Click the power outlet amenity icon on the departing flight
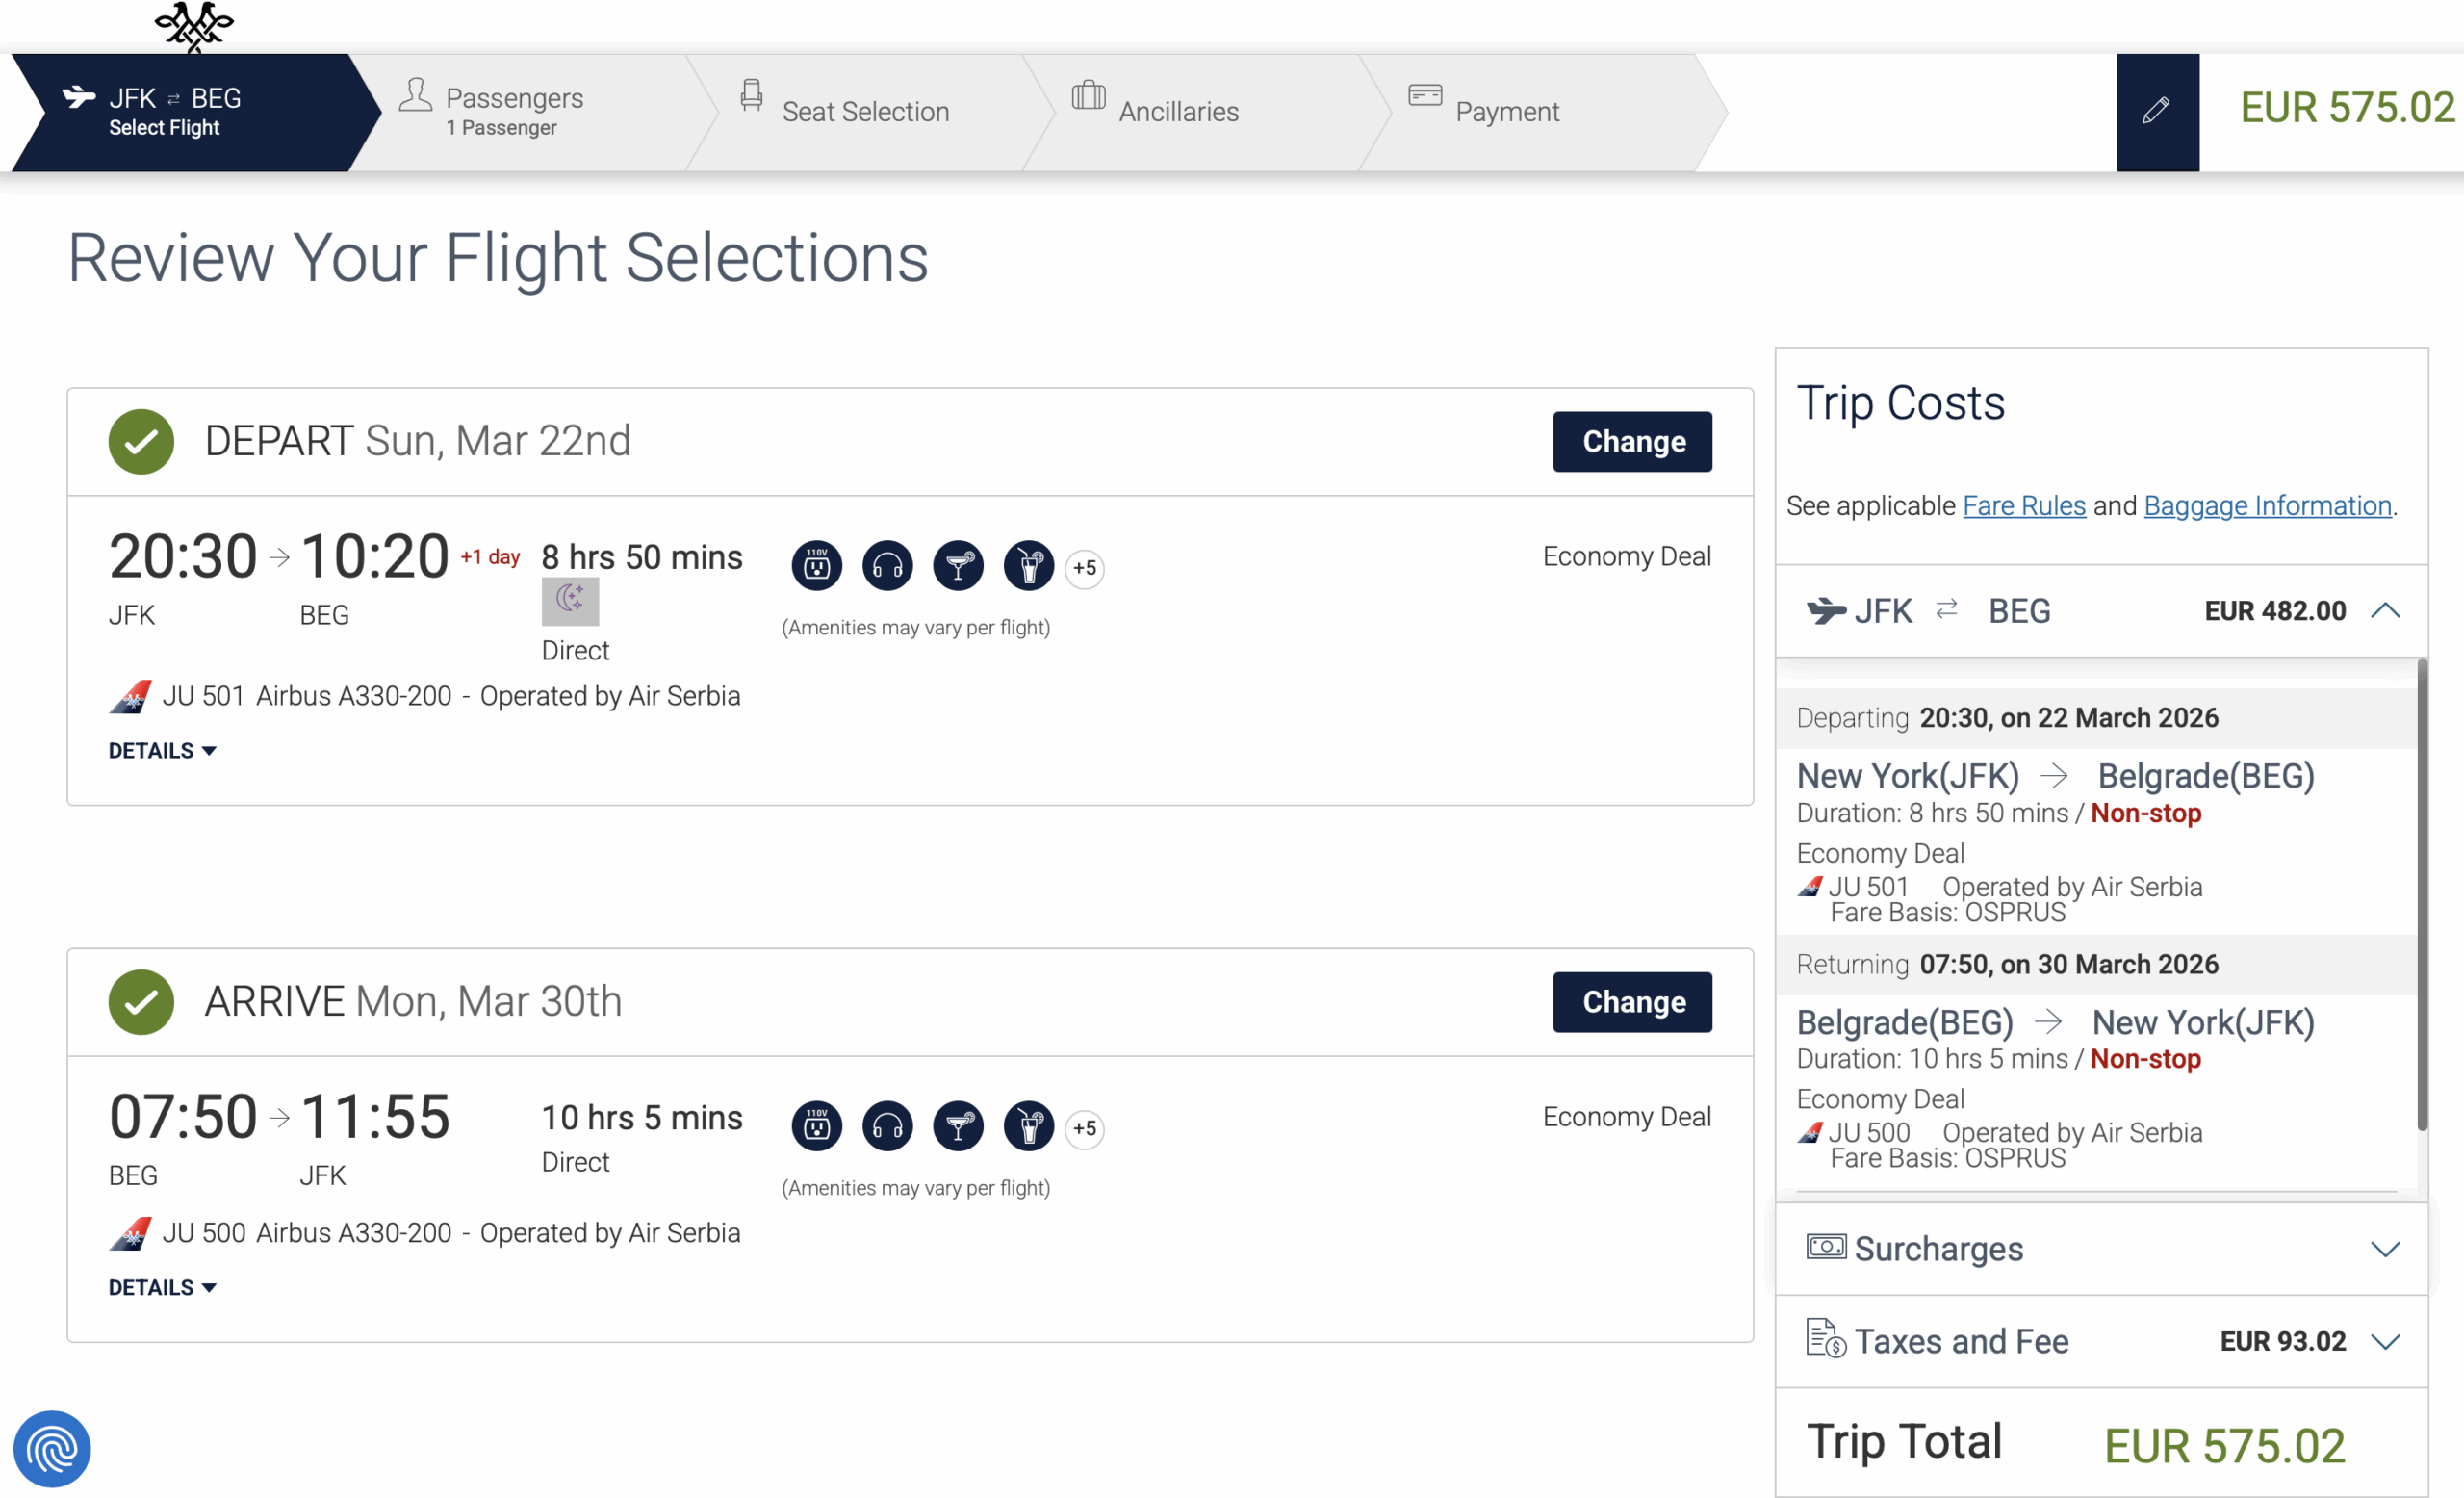The image size is (2464, 1498). [x=816, y=567]
